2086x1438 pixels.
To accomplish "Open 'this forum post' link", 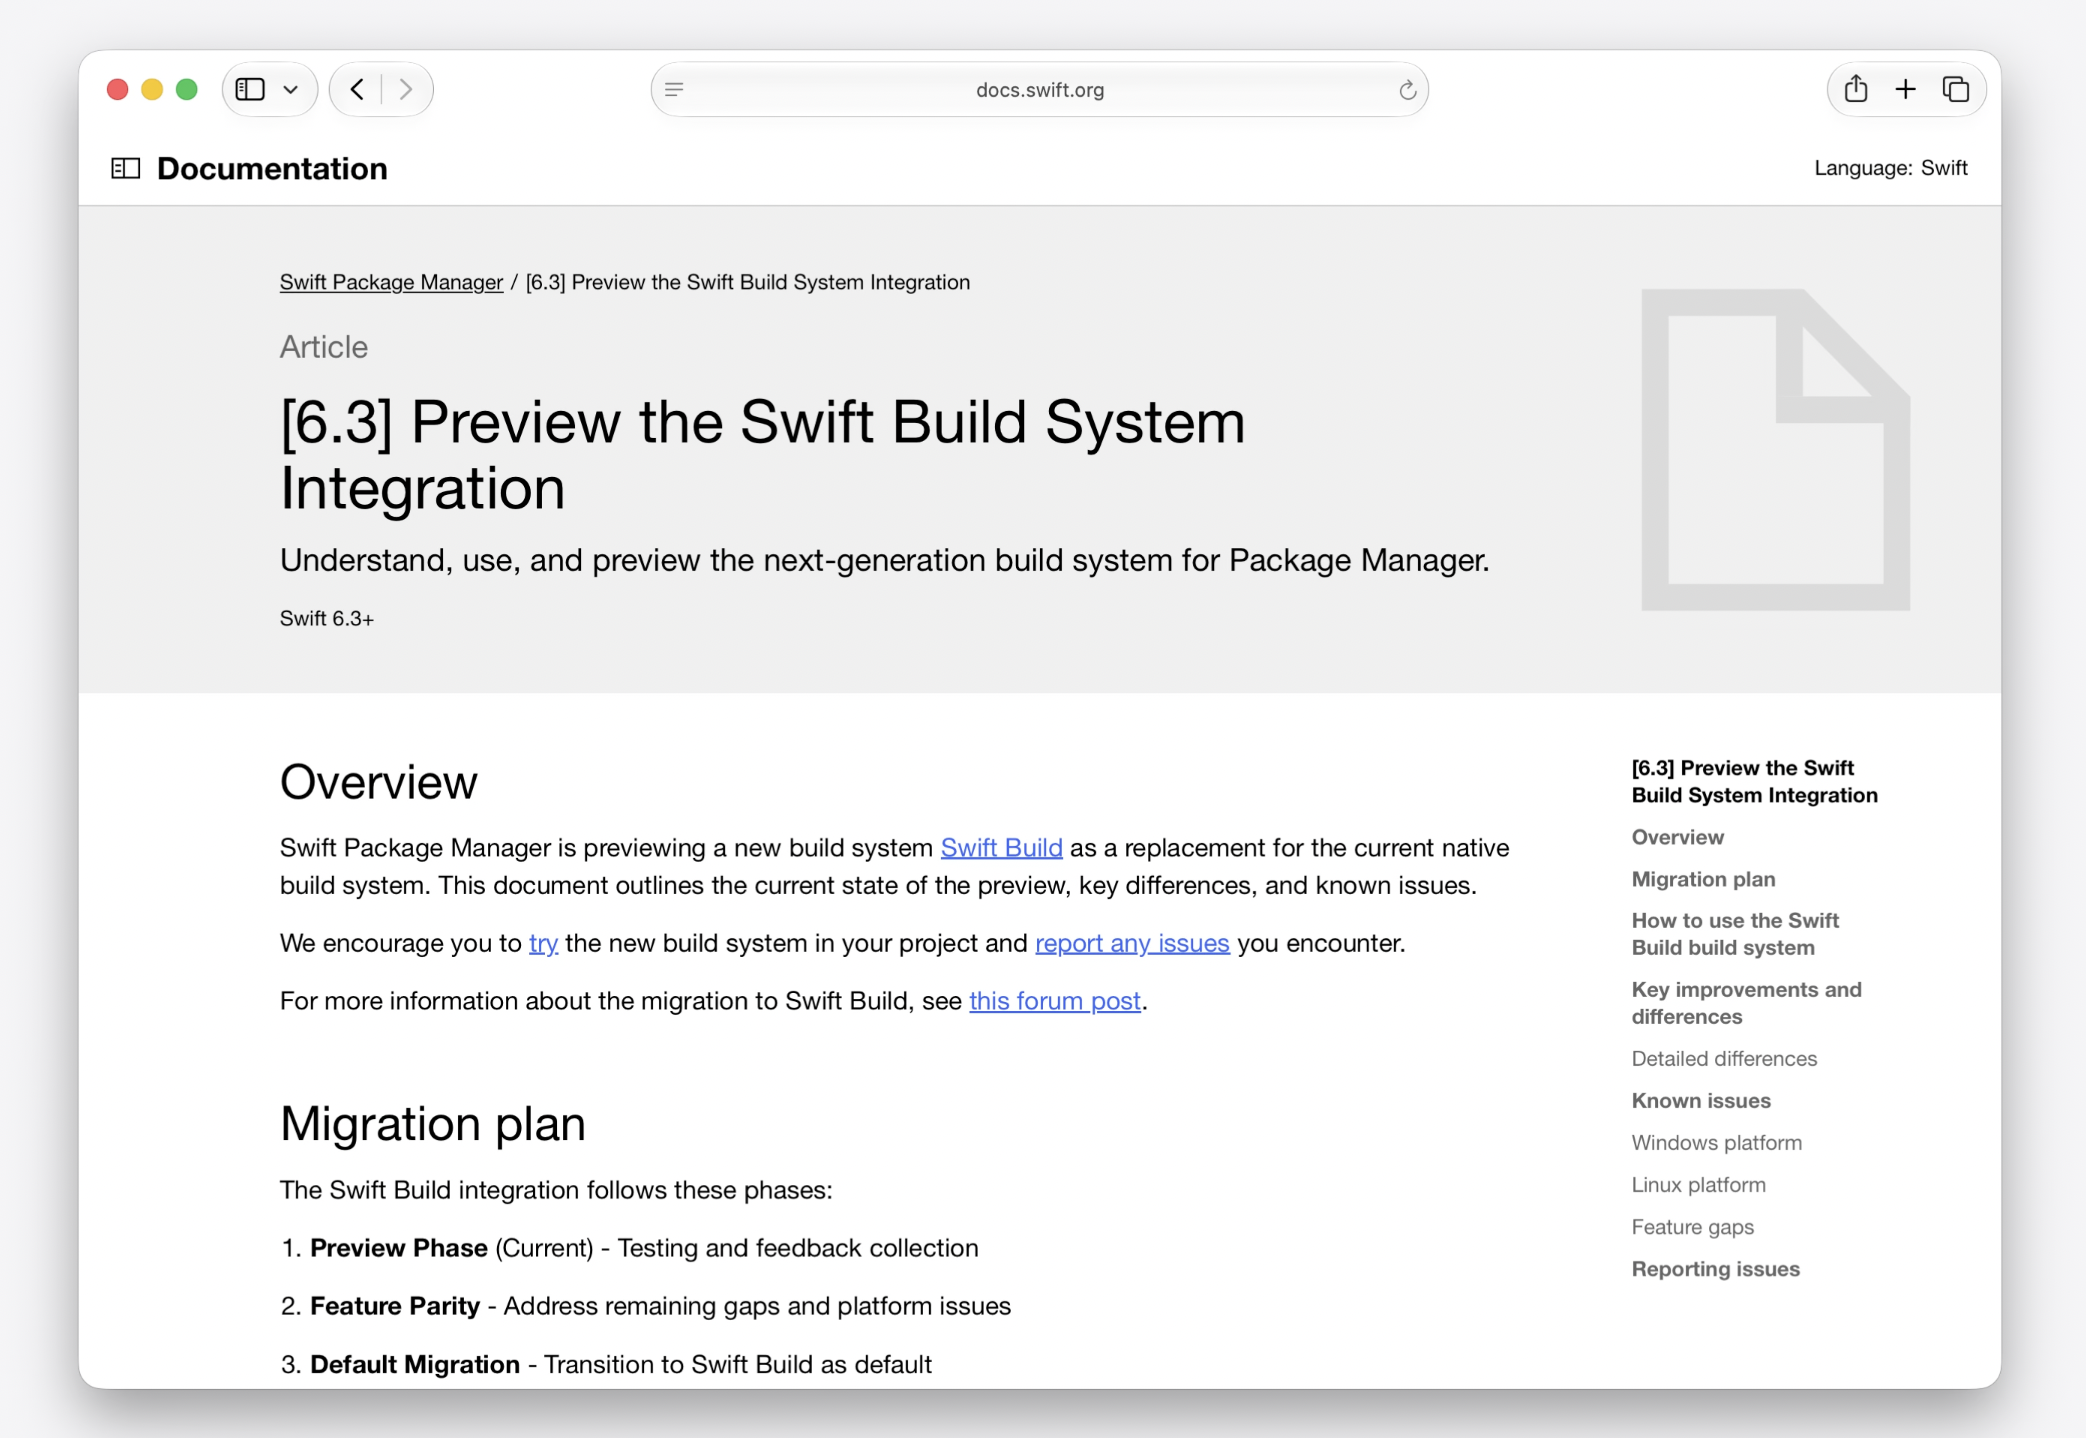I will click(x=1055, y=1001).
